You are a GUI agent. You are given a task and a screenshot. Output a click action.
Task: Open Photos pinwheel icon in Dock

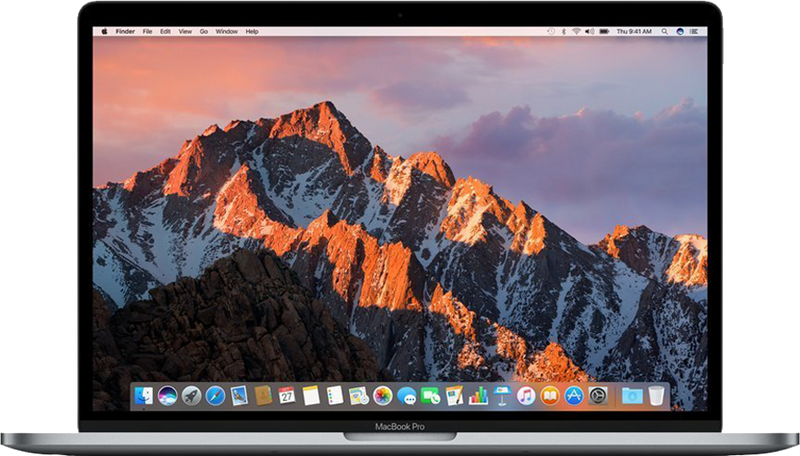pos(383,395)
